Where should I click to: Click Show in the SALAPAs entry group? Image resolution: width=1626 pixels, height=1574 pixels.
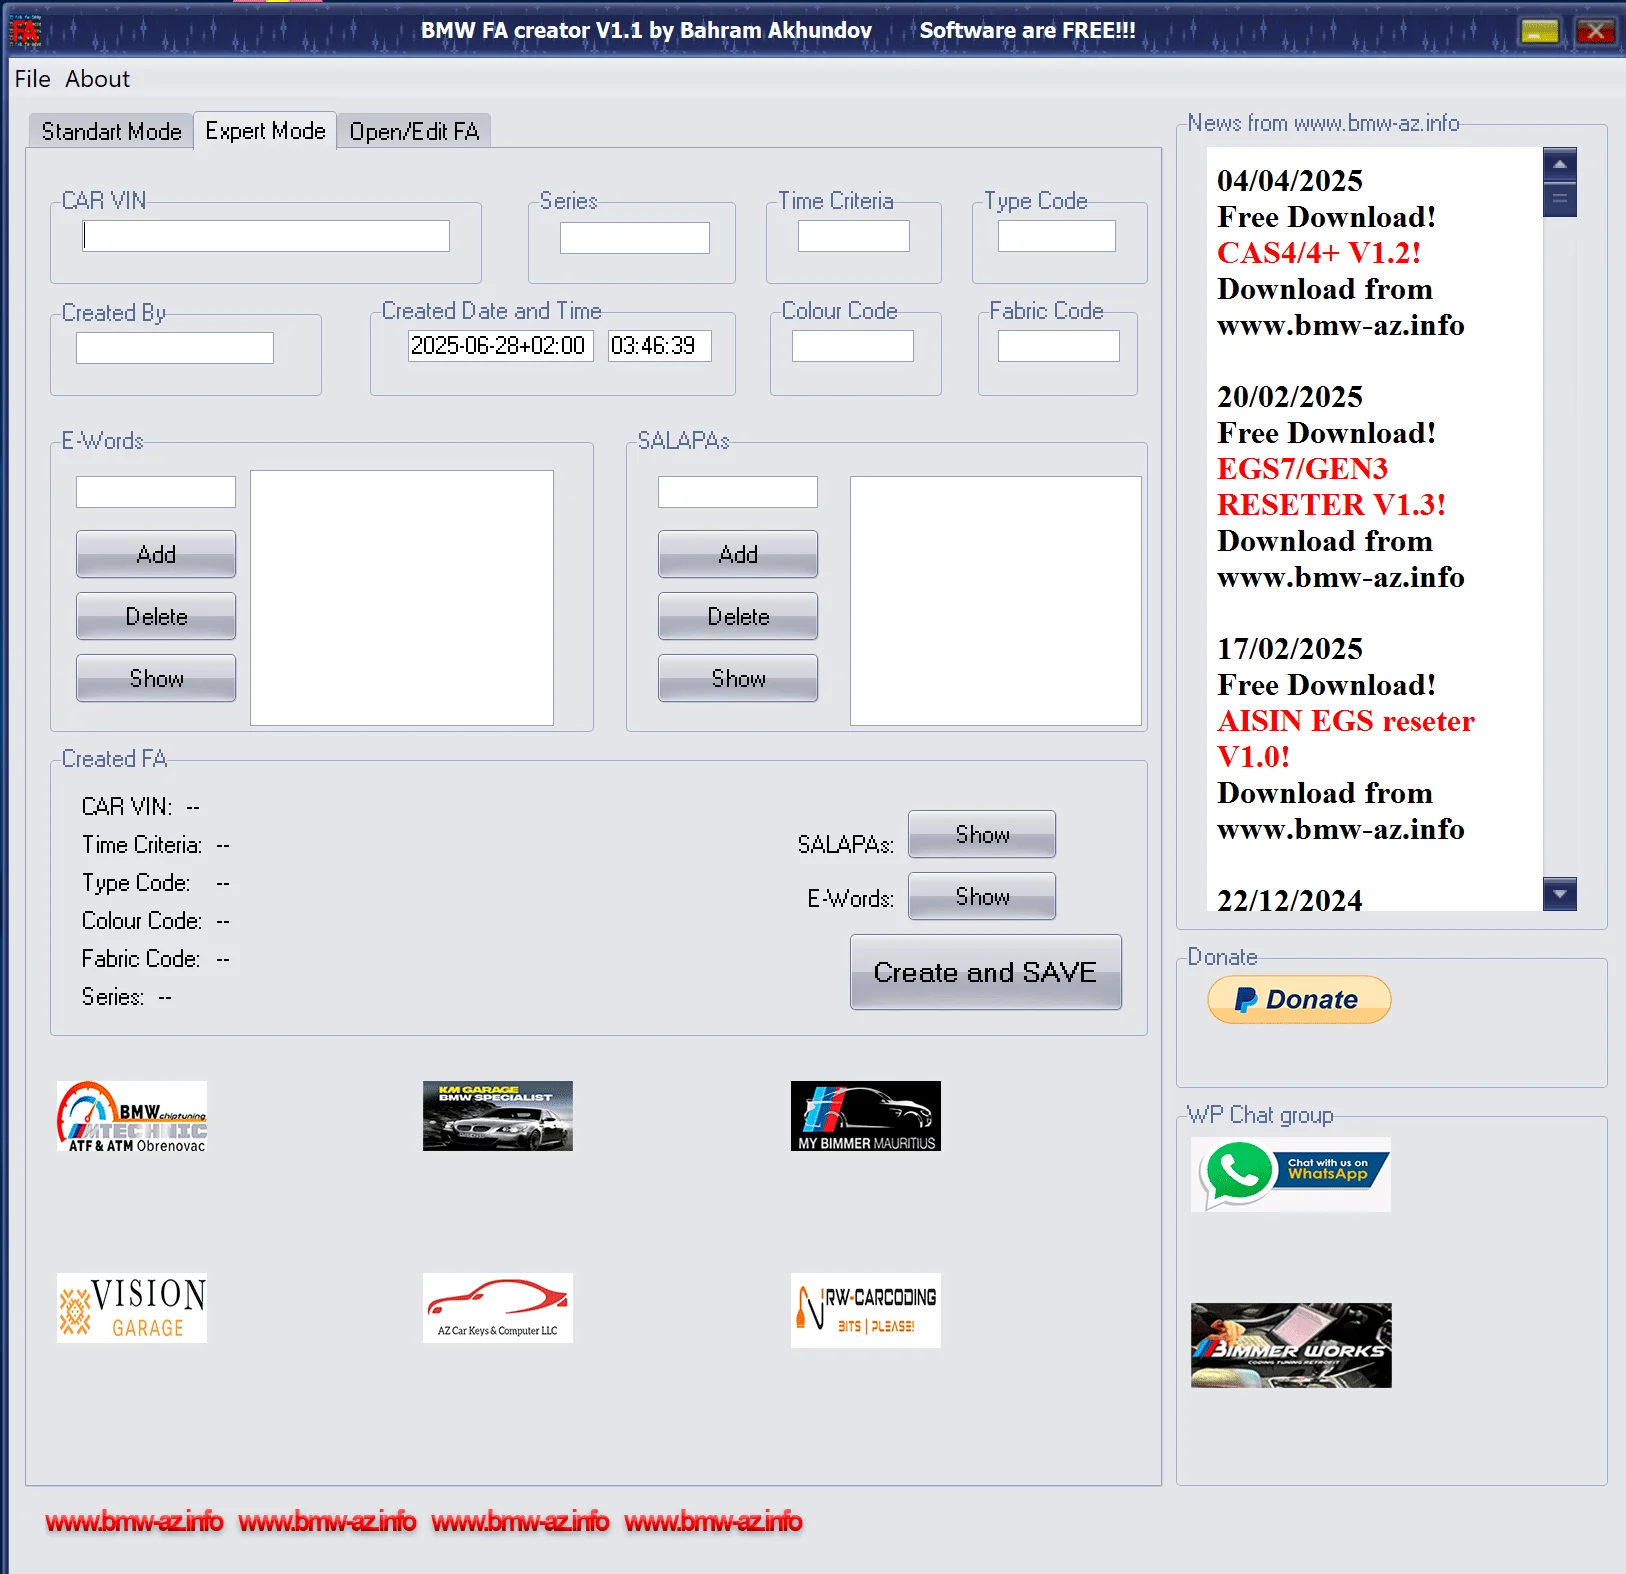(738, 678)
